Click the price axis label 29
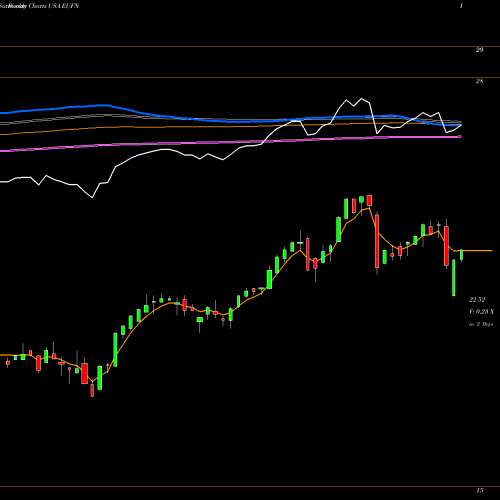 pos(479,50)
